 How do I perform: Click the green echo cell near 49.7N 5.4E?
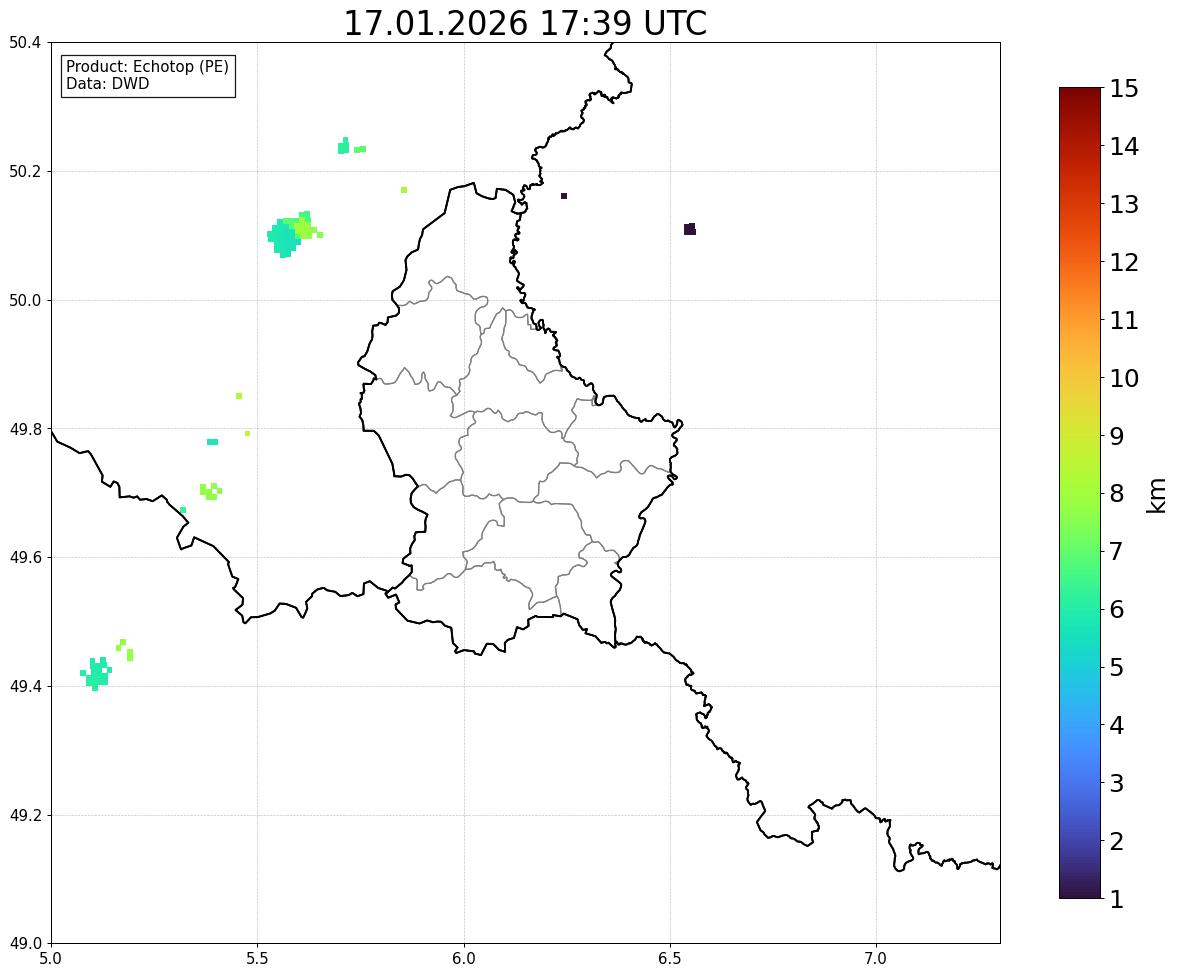tap(211, 491)
